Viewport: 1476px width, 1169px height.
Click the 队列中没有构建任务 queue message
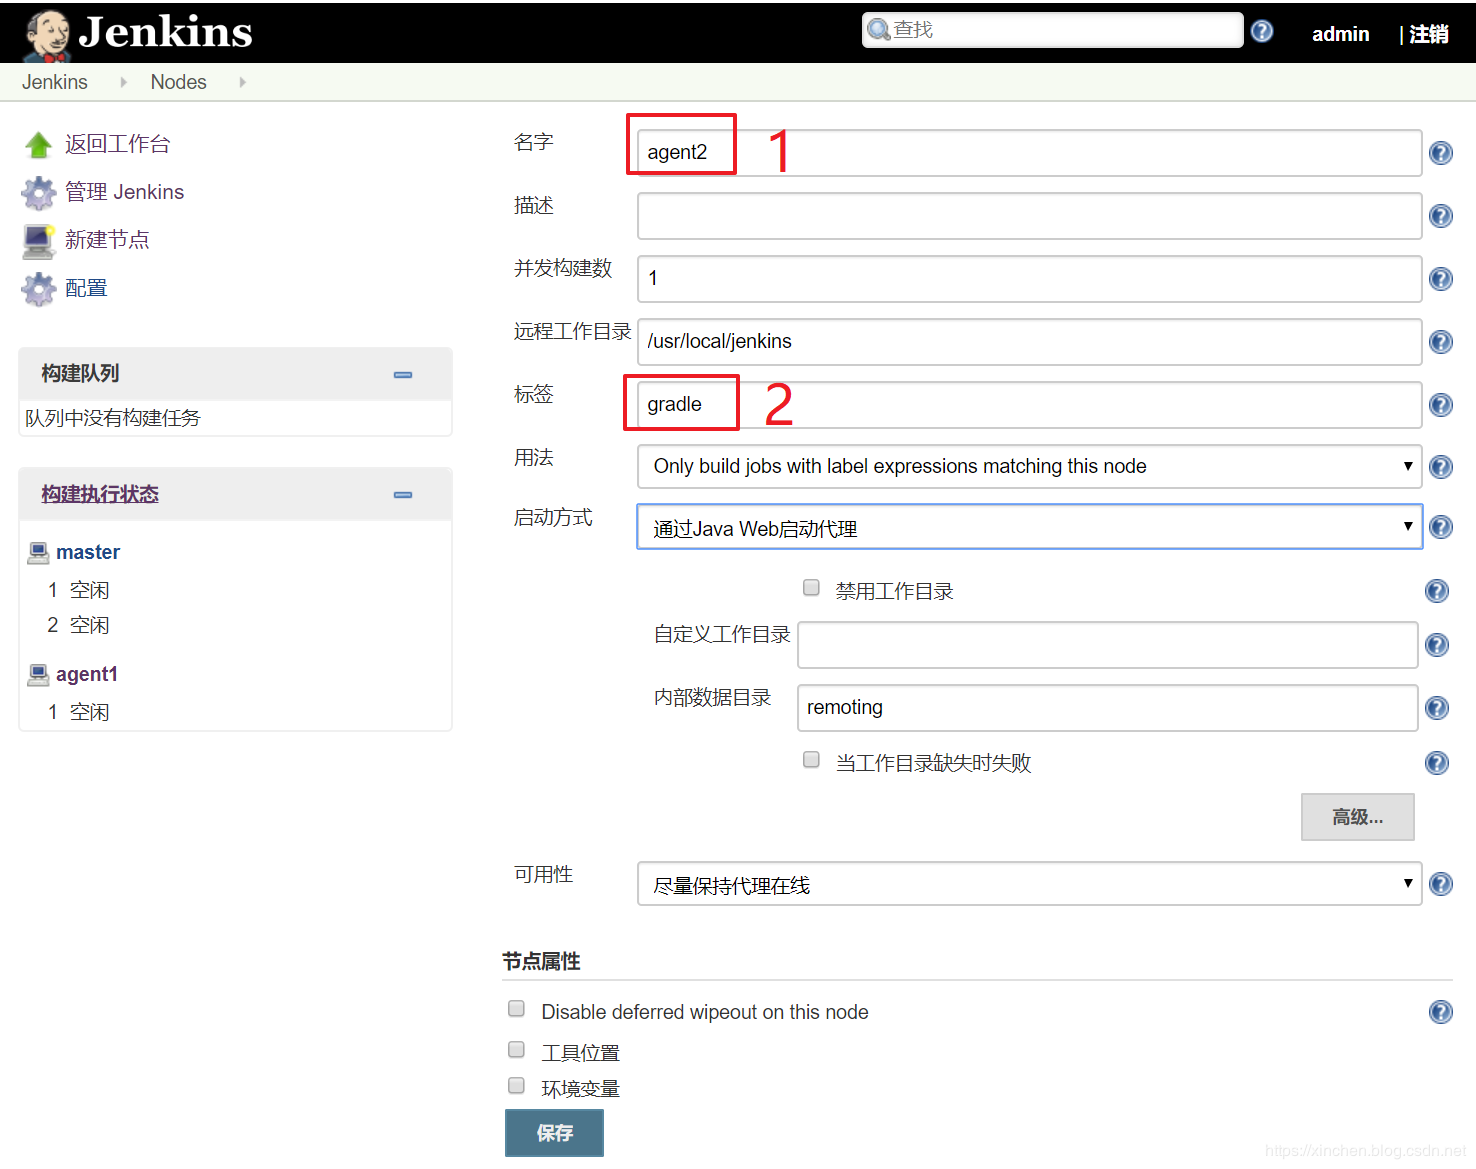point(113,418)
